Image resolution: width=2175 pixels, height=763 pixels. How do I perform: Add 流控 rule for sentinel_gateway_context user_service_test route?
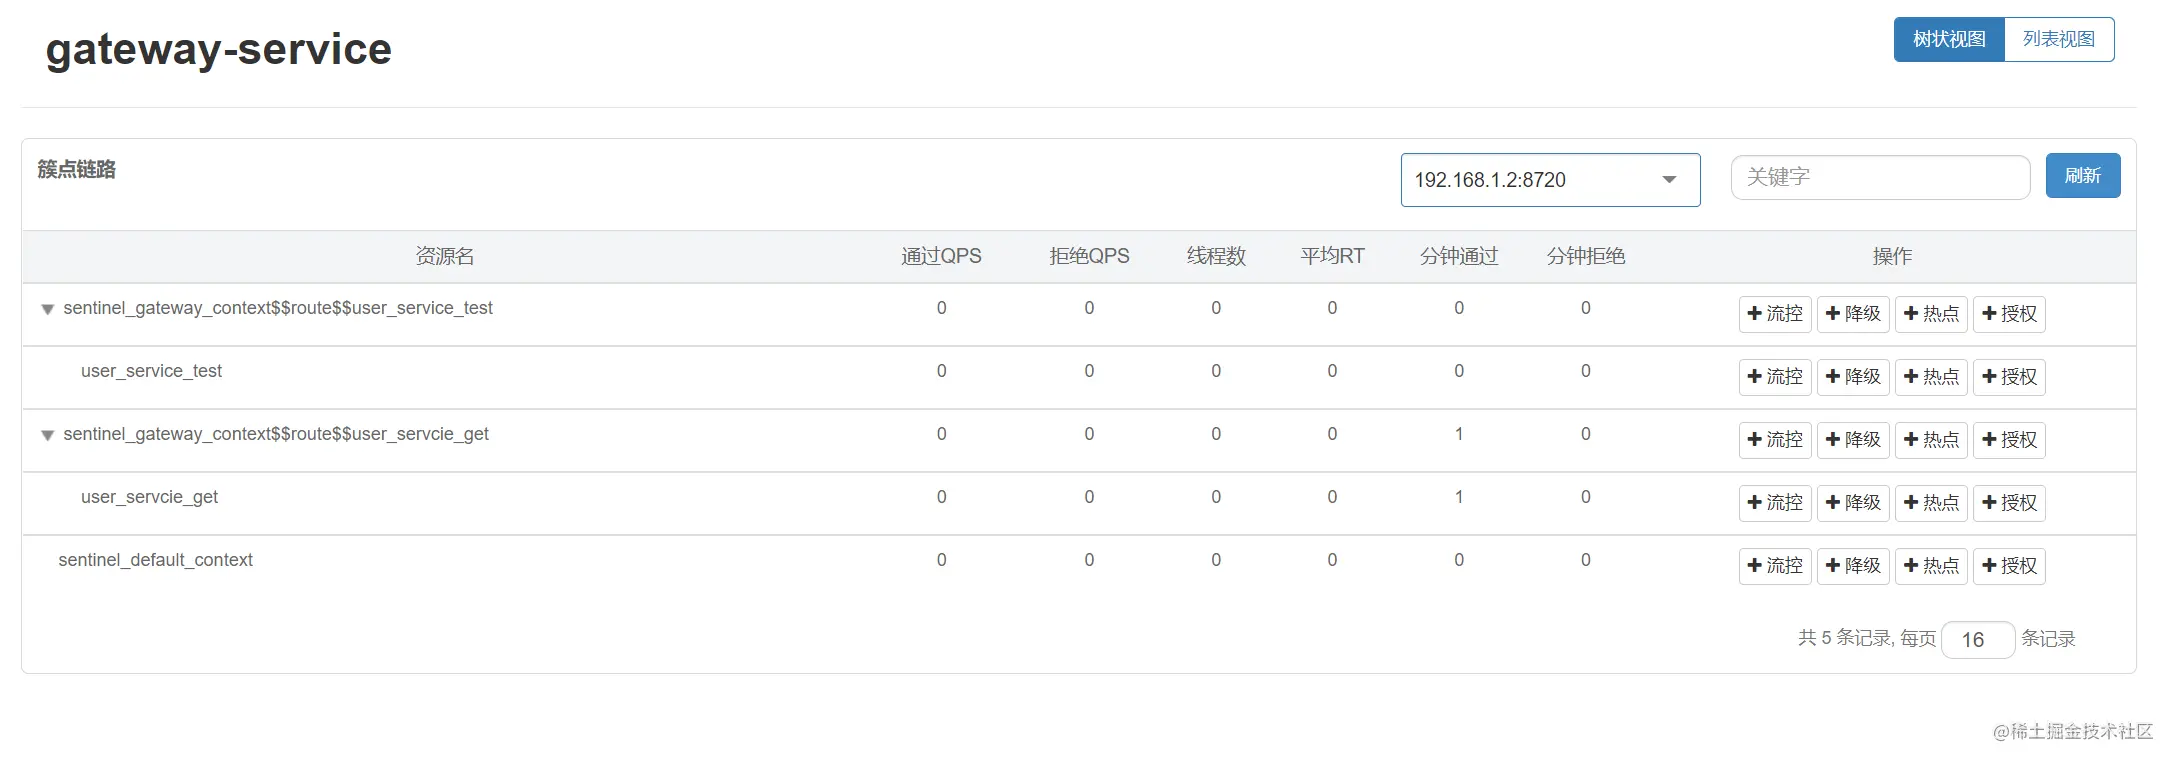click(1775, 314)
